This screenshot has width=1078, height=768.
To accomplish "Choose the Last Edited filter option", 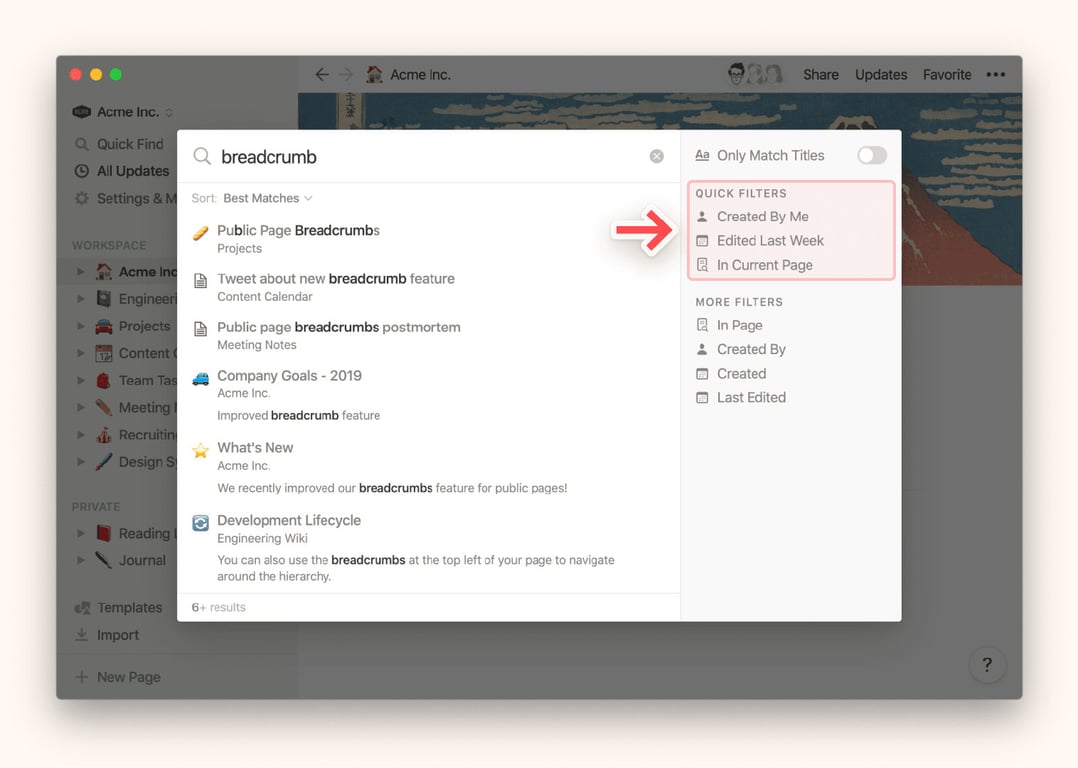I will tap(751, 397).
